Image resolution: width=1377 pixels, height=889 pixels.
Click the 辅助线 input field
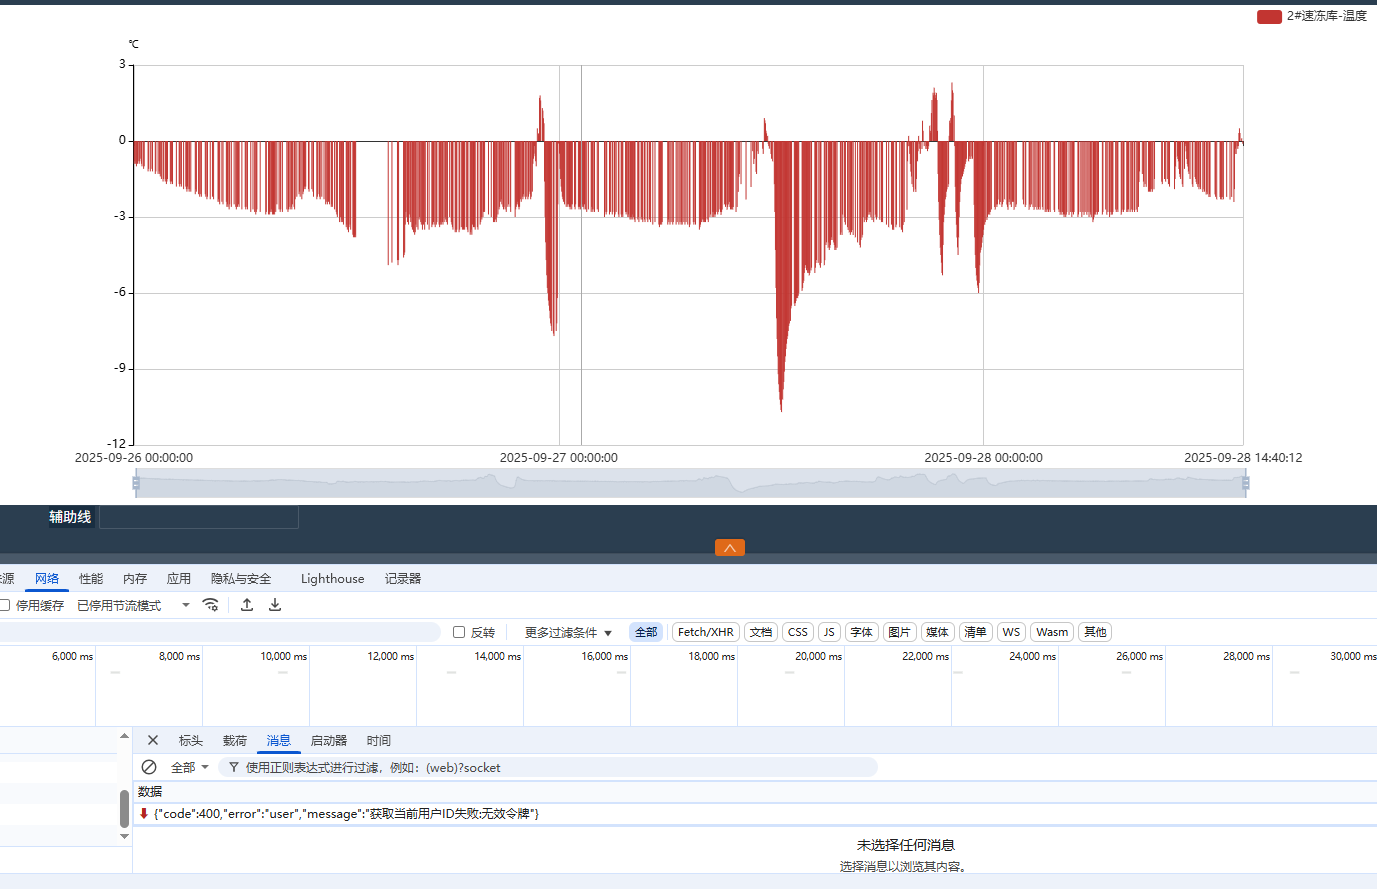(x=198, y=517)
